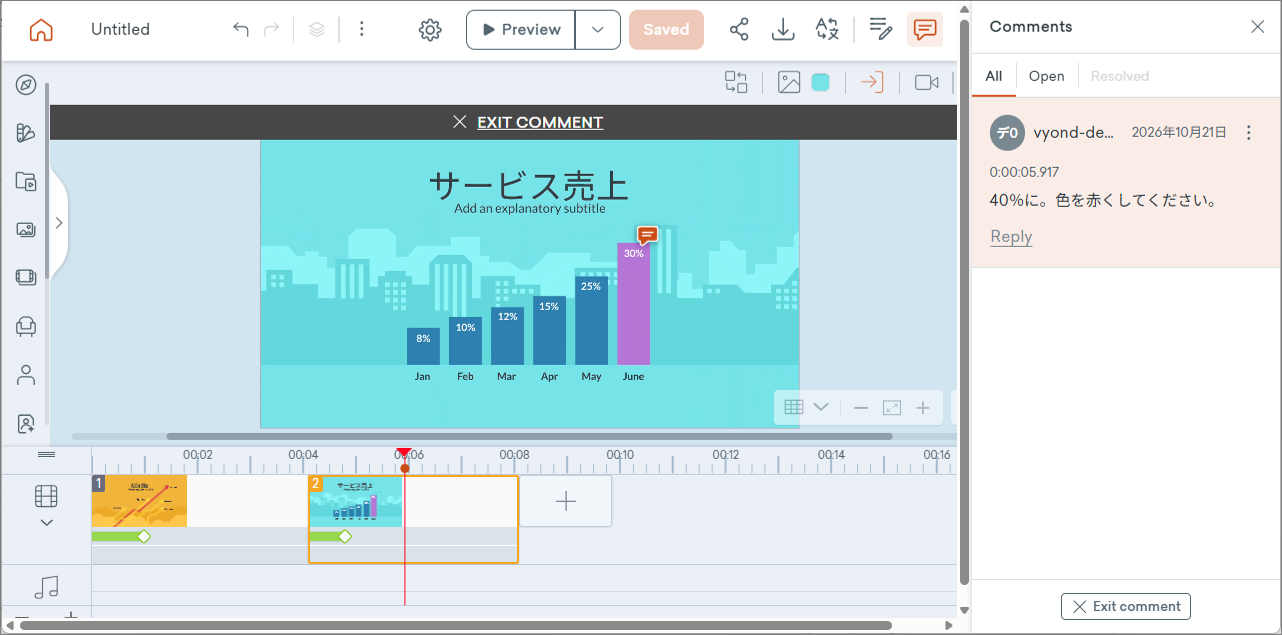Viewport: 1282px width, 635px height.
Task: Click the swap scene replace icon
Action: 736,82
